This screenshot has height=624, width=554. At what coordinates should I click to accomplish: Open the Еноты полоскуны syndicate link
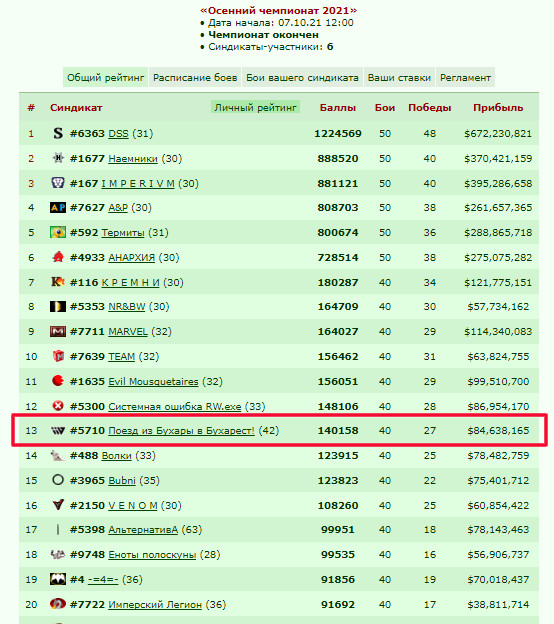[x=152, y=554]
